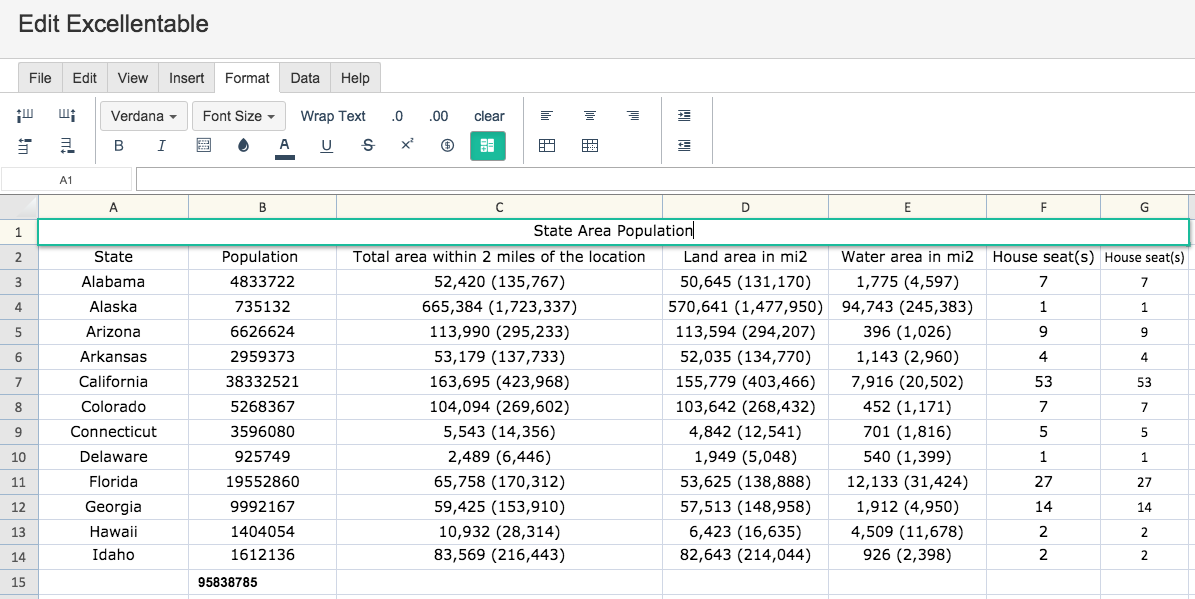The image size is (1195, 599).
Task: Click the highlighted green merge cells button
Action: [x=488, y=146]
